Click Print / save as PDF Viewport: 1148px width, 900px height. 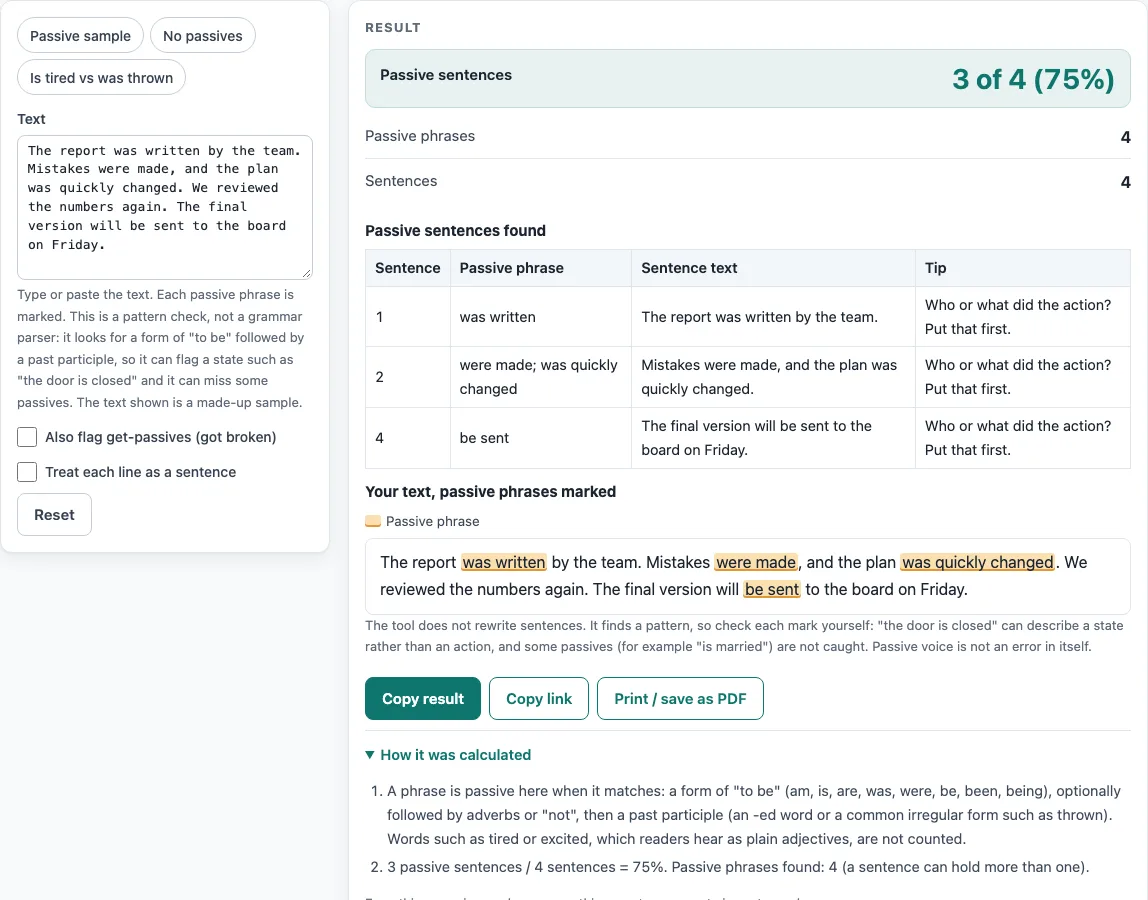(x=680, y=699)
